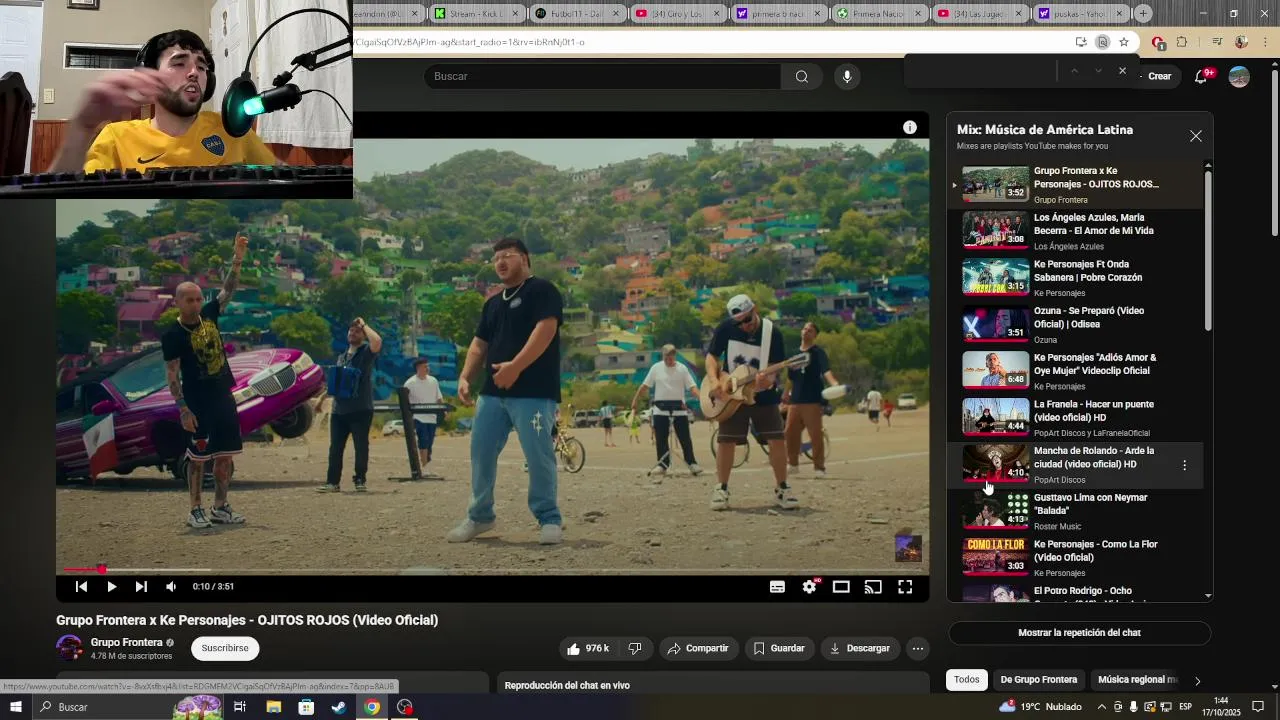
Task: Download video via Descargar button
Action: pyautogui.click(x=860, y=649)
